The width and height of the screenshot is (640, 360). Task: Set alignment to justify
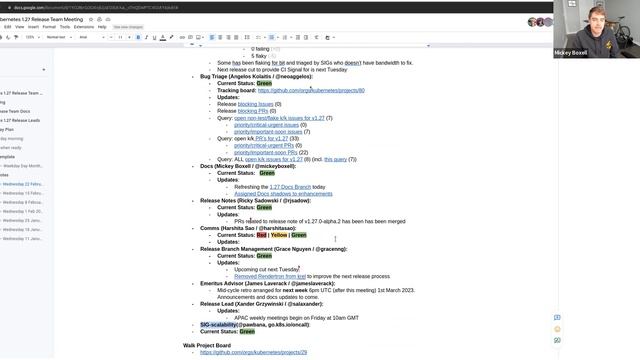point(236,37)
